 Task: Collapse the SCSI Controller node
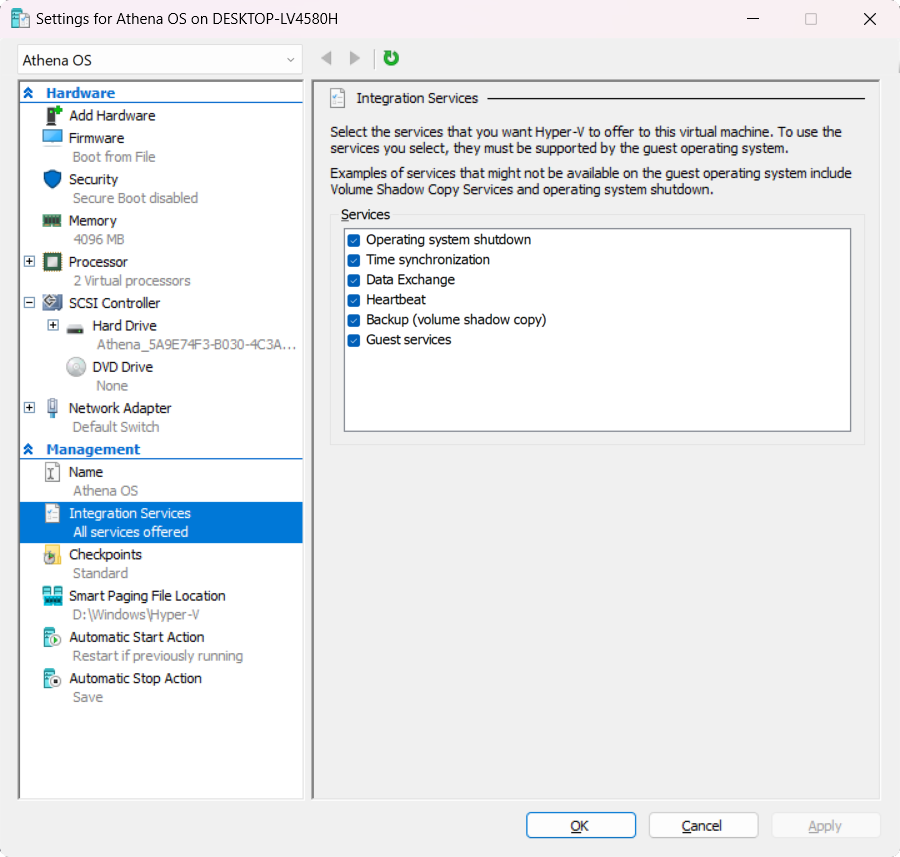29,302
